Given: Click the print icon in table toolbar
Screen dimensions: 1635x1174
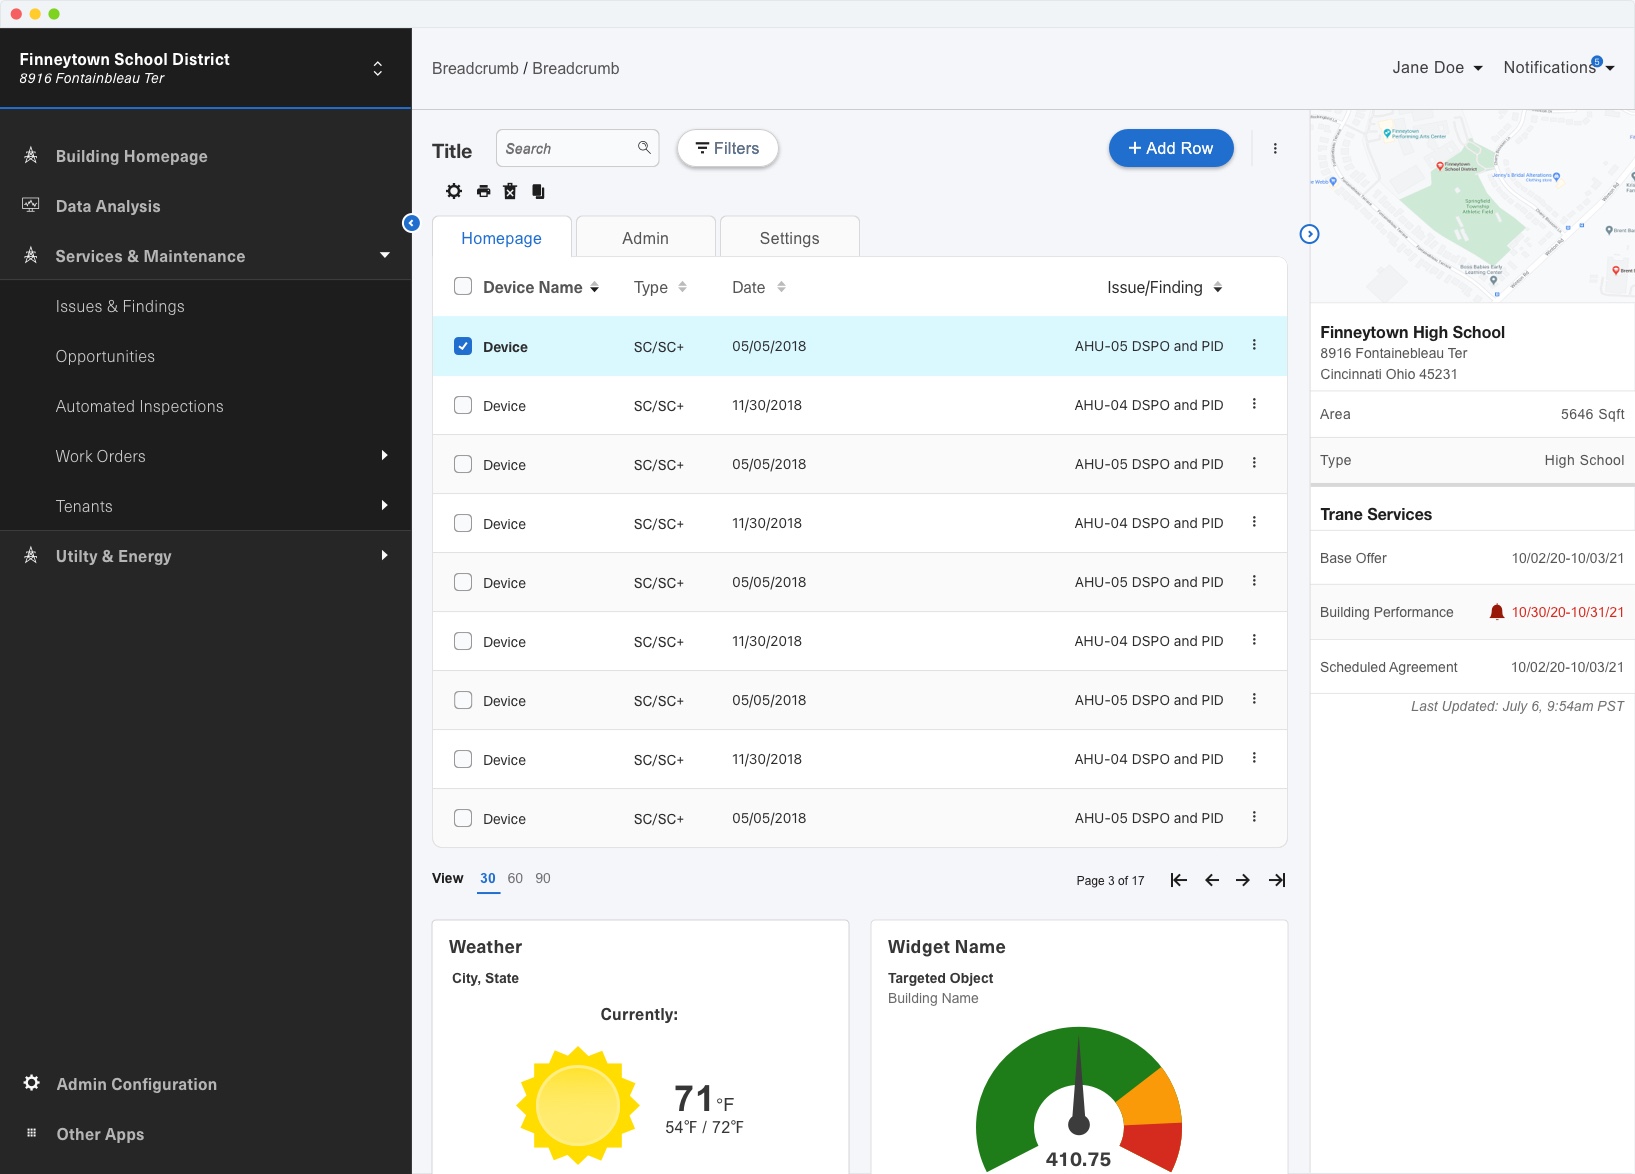Looking at the screenshot, I should point(484,191).
